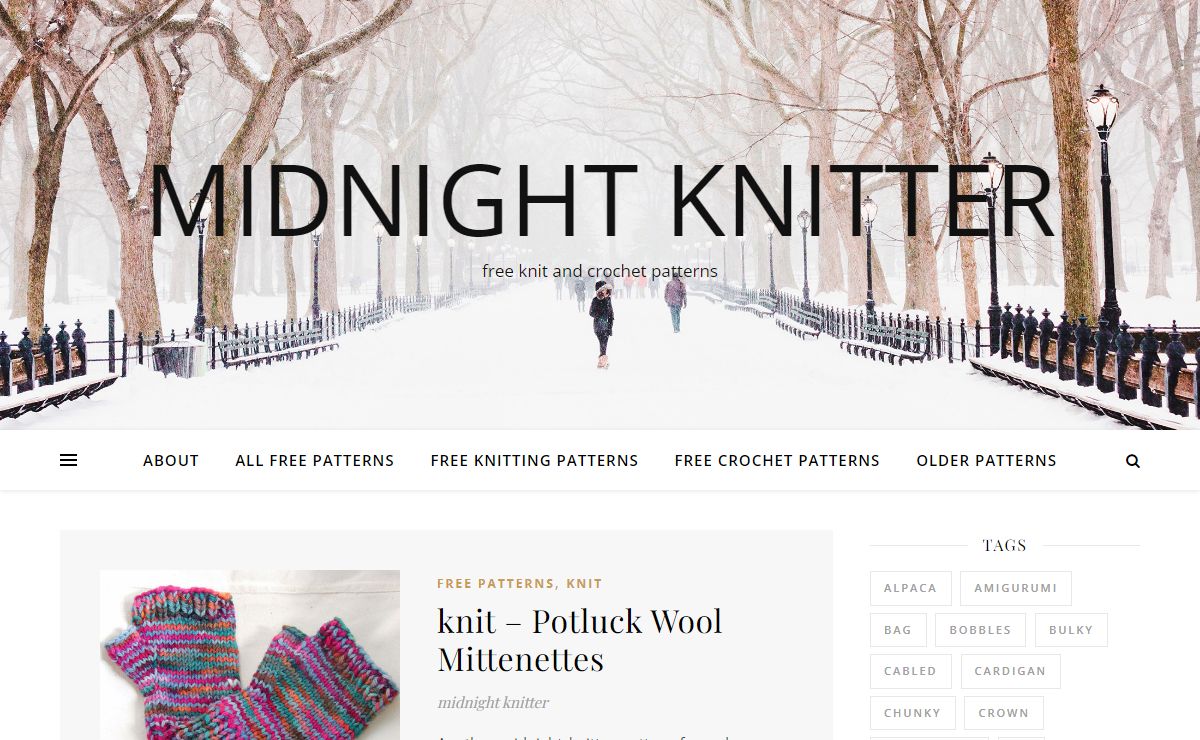This screenshot has height=740, width=1200.
Task: Click the midnight knitter author link
Action: pyautogui.click(x=493, y=703)
